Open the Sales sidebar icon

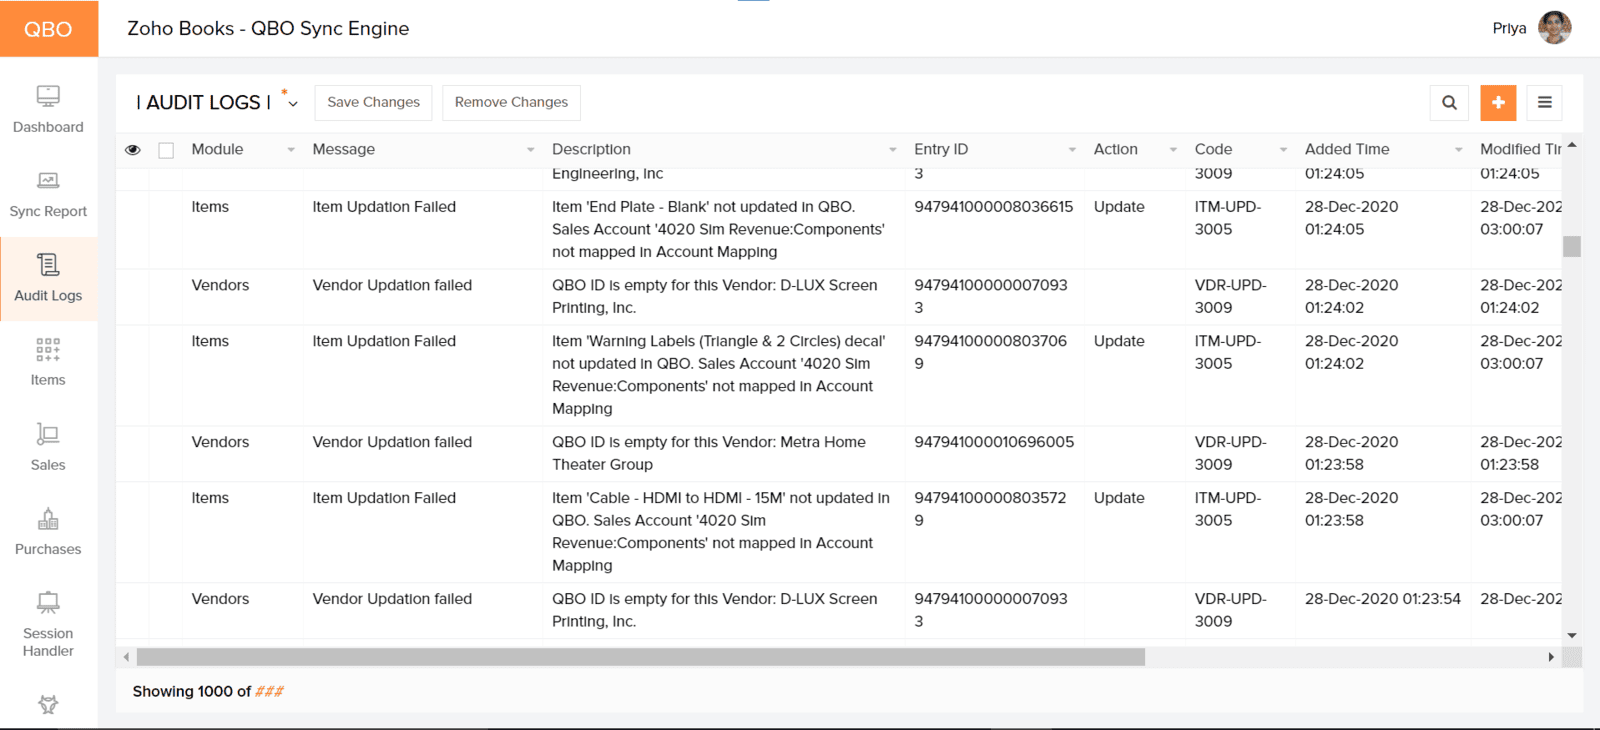click(x=48, y=434)
